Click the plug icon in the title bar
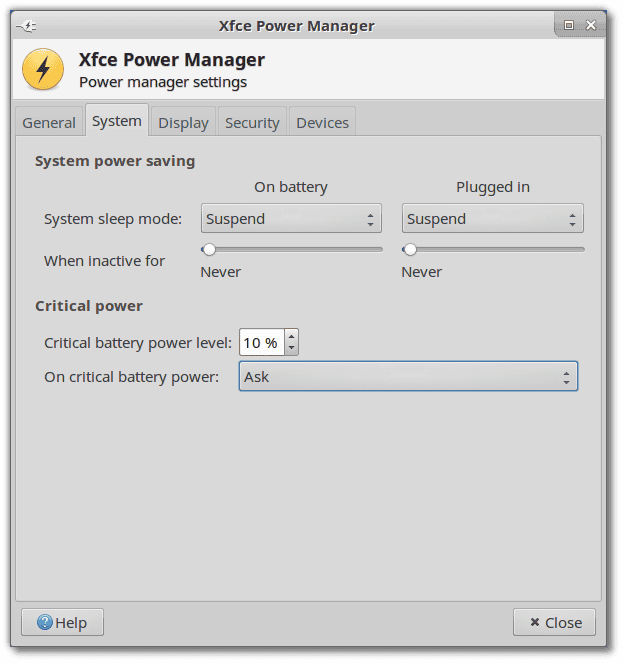The image size is (623, 663). pos(27,27)
